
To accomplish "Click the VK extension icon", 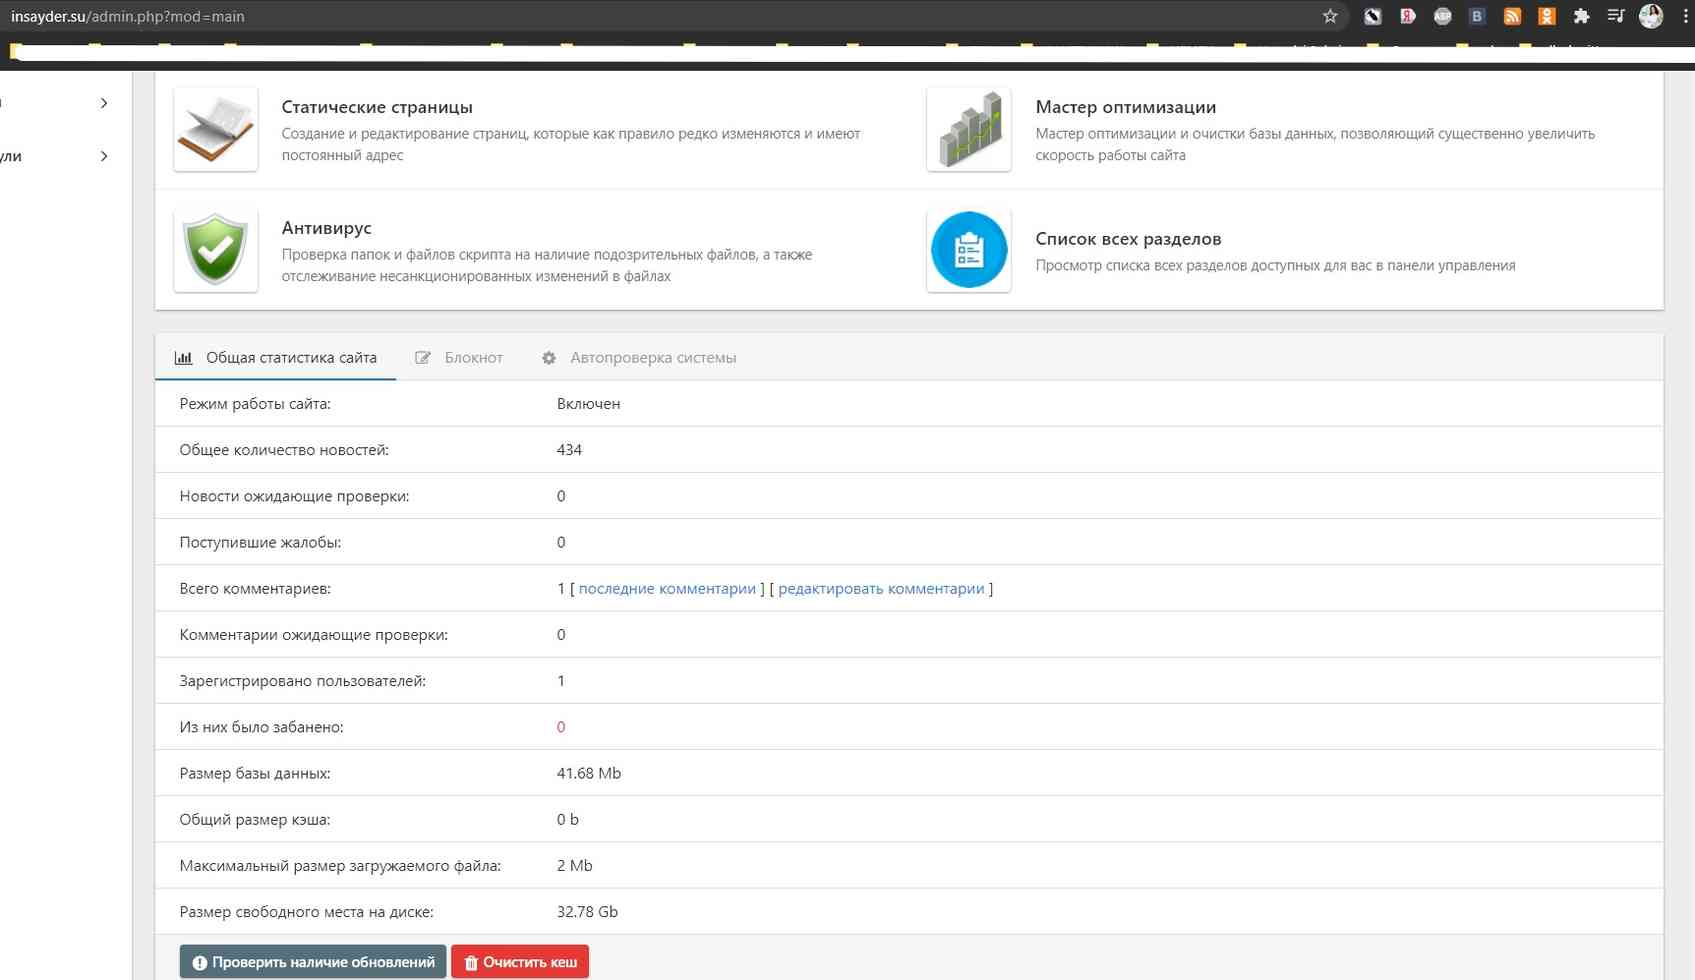I will (x=1476, y=16).
